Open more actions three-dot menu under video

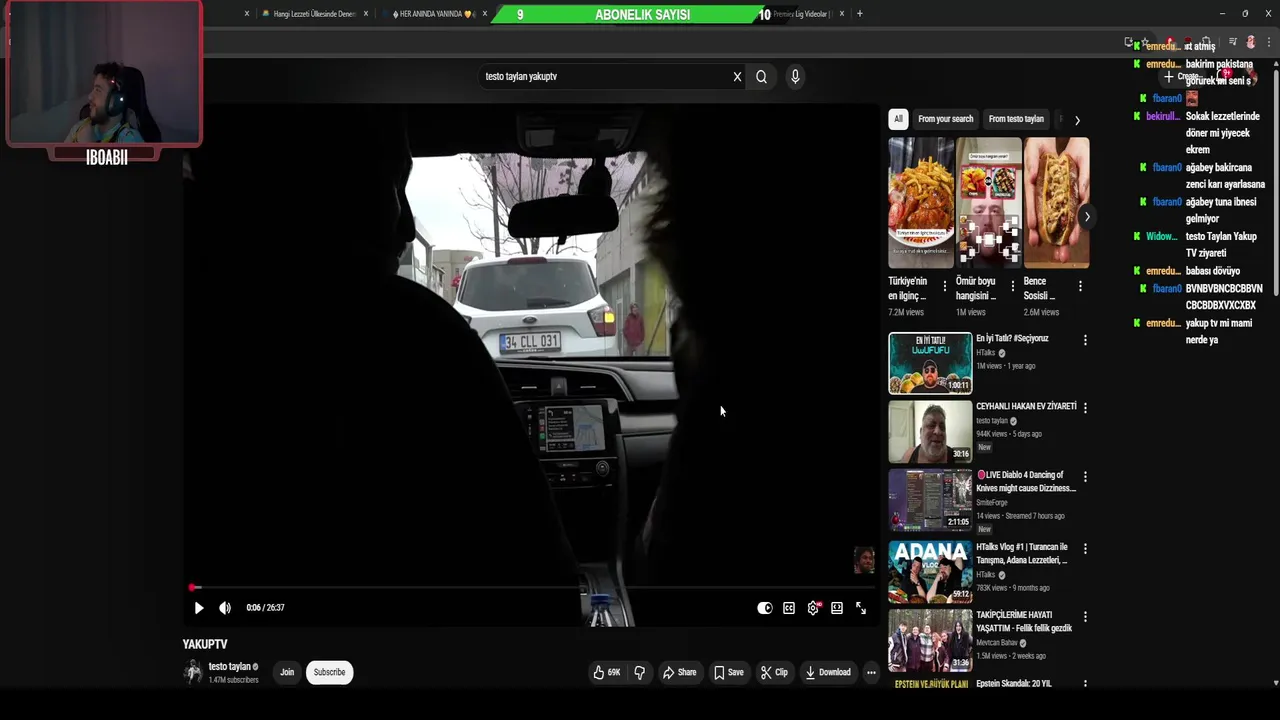[871, 672]
